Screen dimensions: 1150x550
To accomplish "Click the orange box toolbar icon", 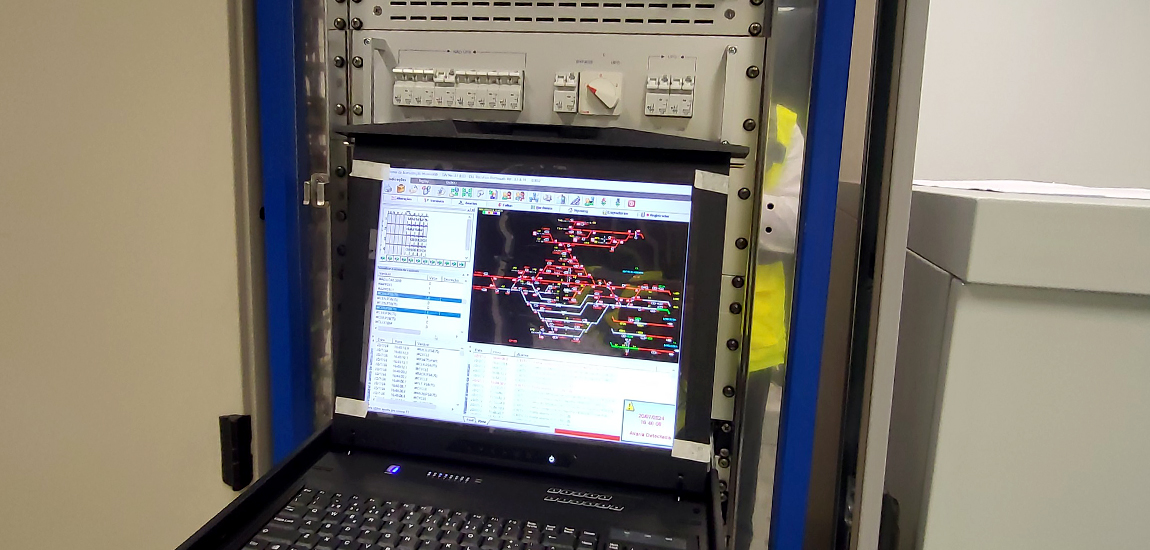I will [401, 188].
